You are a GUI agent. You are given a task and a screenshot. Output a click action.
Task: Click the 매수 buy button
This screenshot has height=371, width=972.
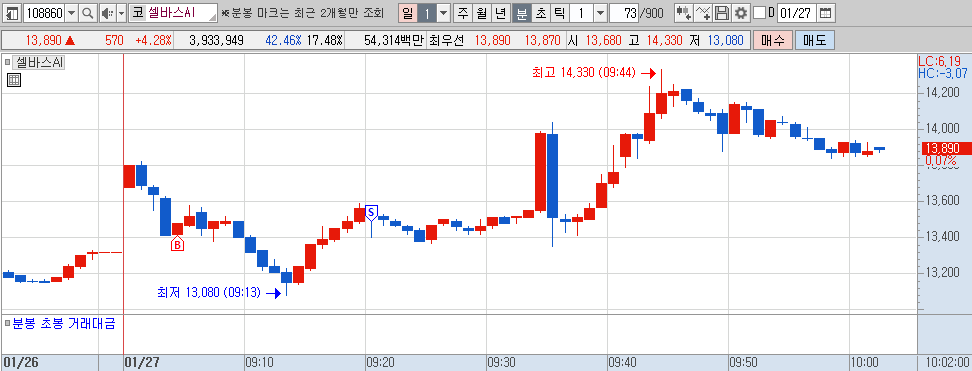tap(773, 41)
